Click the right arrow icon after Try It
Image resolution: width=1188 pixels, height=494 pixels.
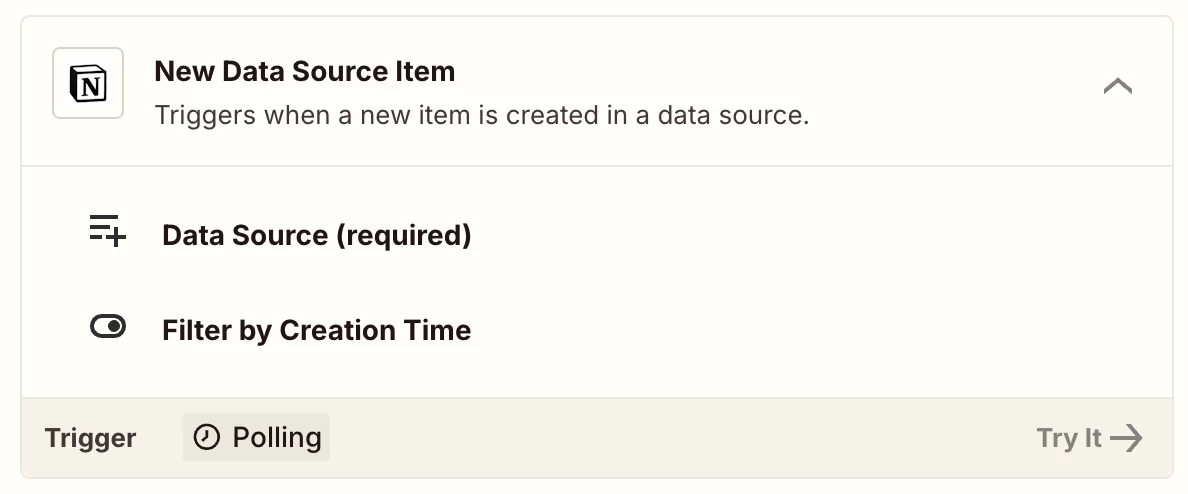pos(1127,438)
